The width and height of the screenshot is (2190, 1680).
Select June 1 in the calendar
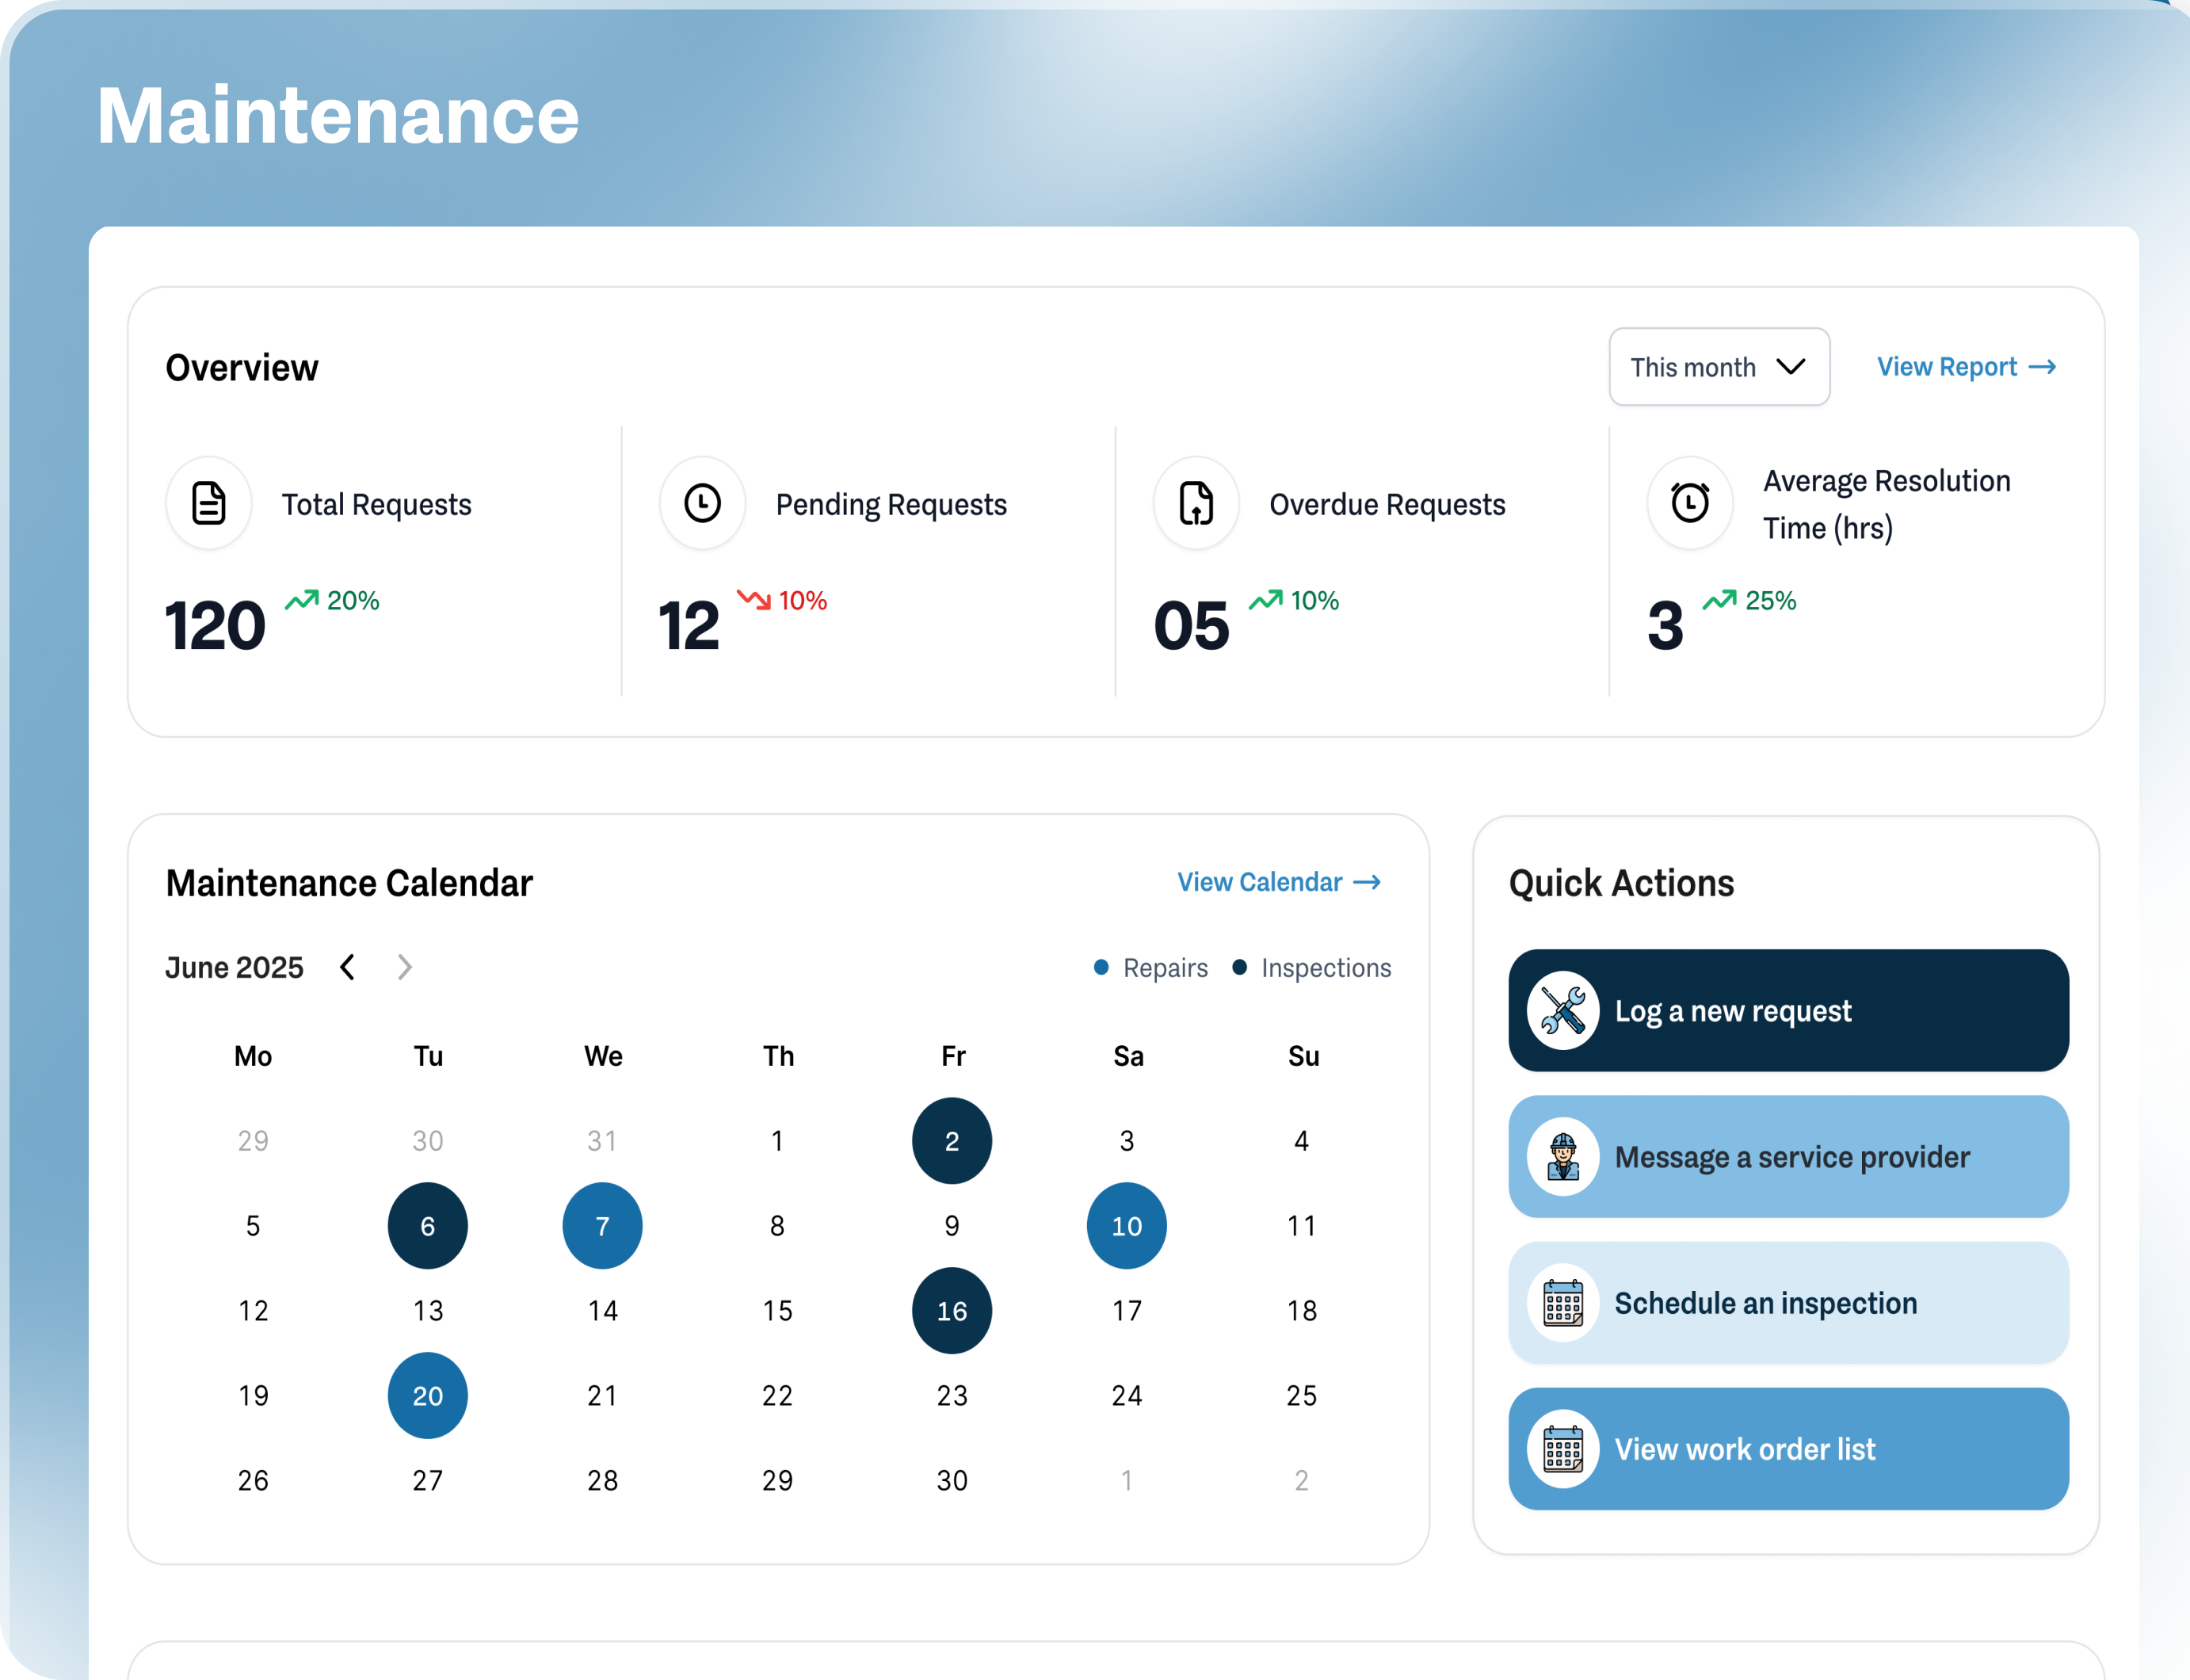coord(777,1141)
